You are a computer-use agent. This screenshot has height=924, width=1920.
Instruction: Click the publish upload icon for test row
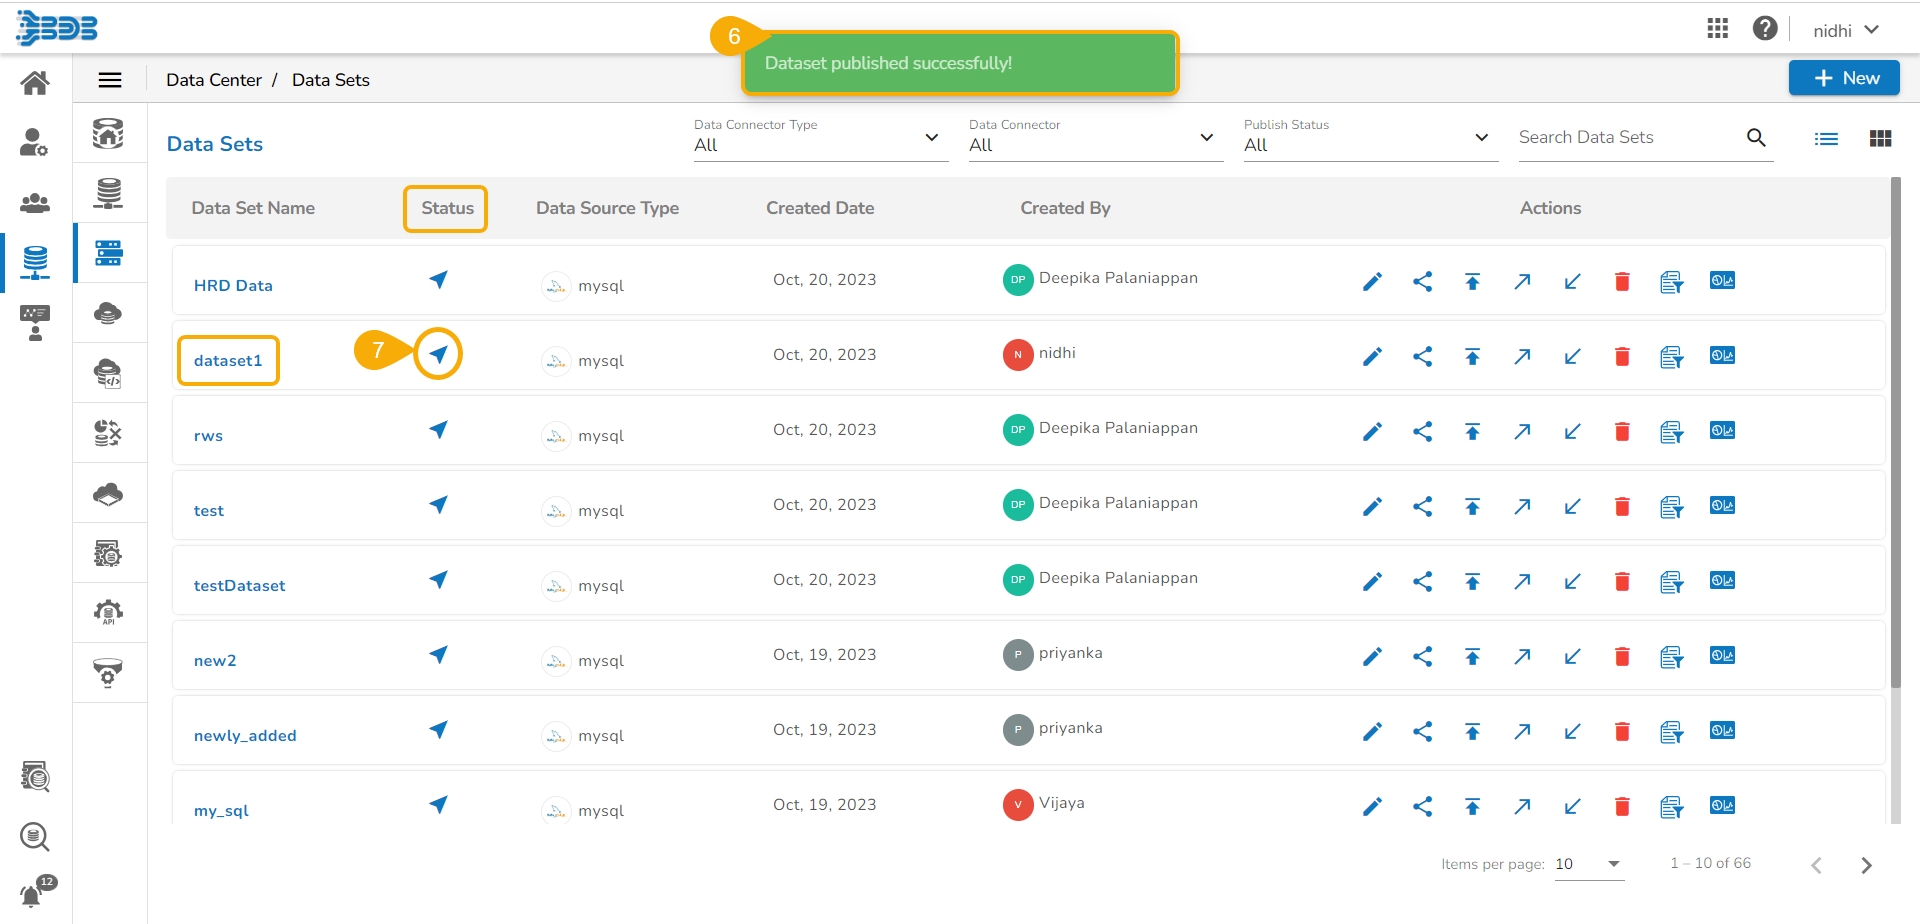point(1472,507)
